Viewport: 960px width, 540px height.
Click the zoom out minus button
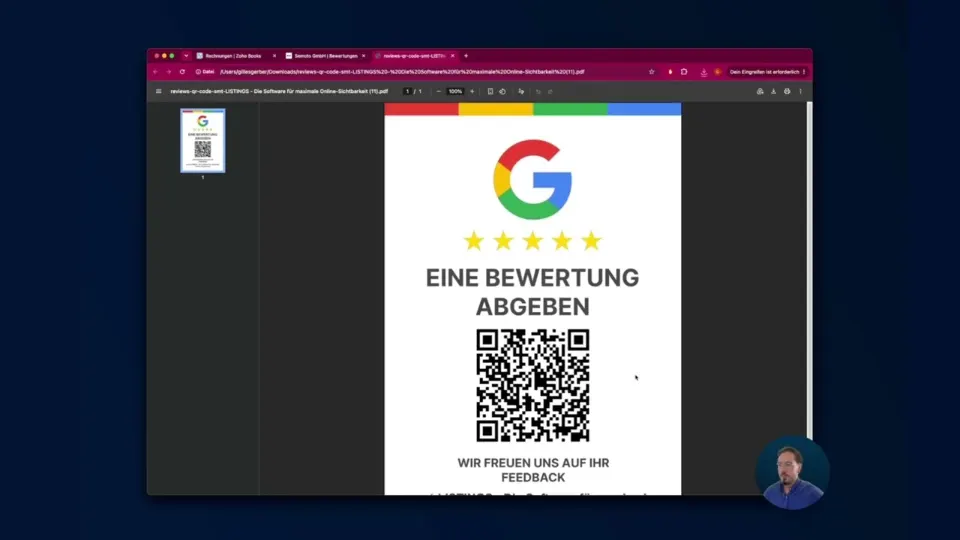pos(438,91)
